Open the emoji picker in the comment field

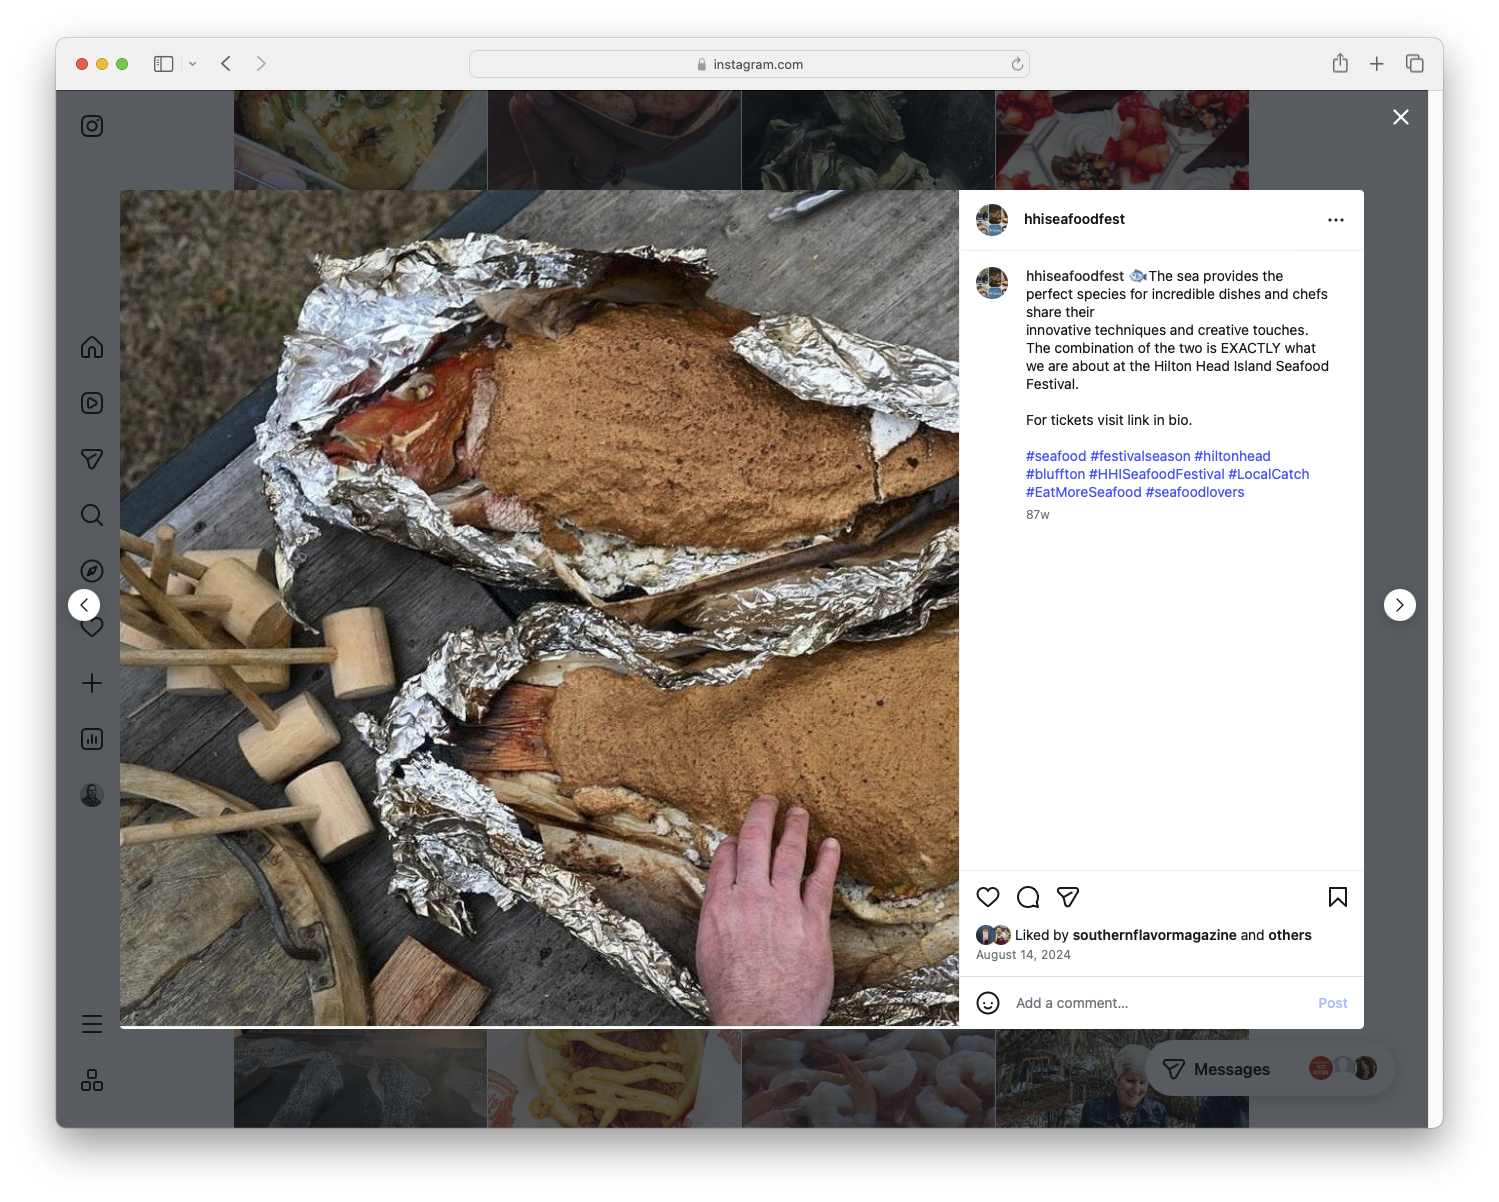click(x=988, y=1002)
